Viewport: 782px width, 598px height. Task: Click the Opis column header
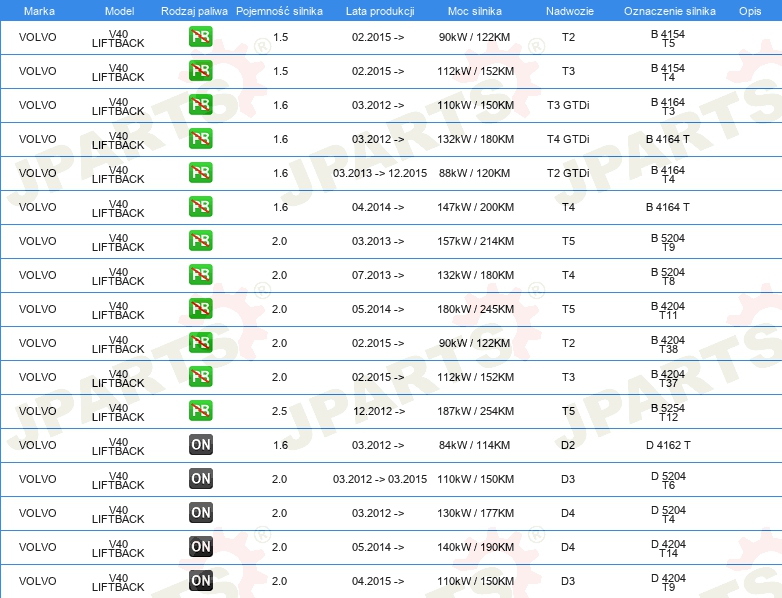pos(750,11)
